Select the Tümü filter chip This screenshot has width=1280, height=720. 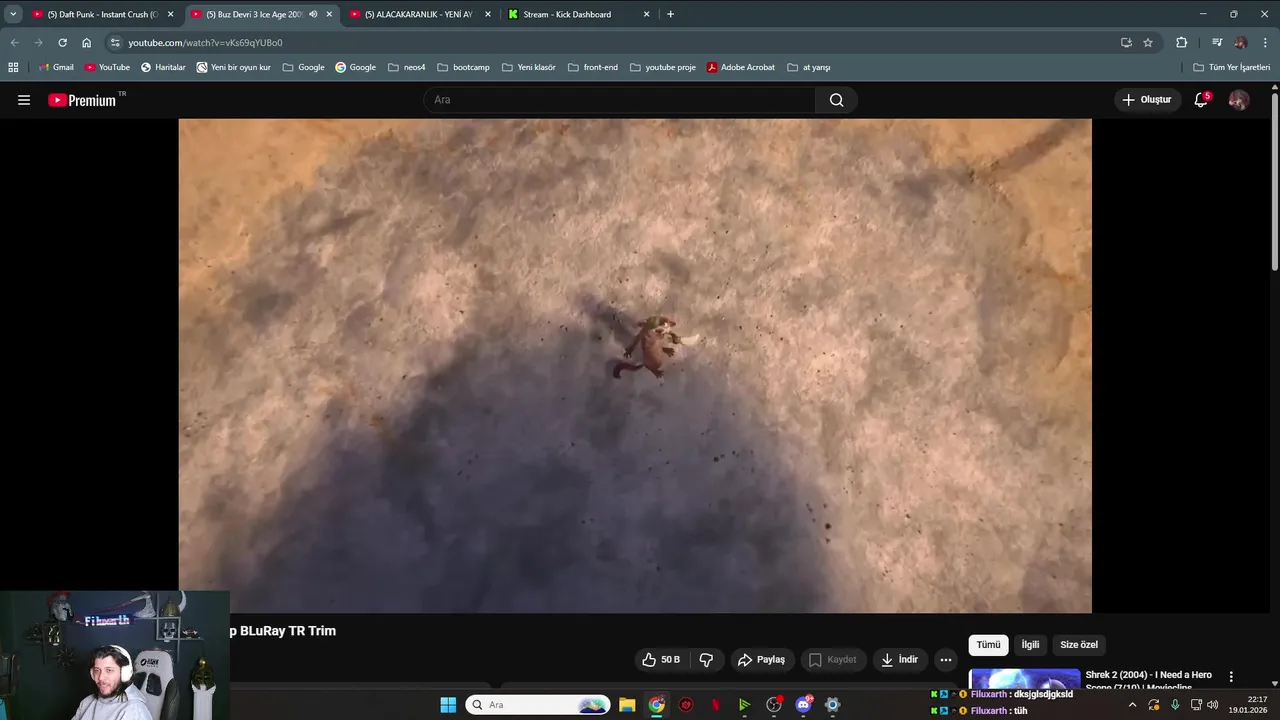988,645
